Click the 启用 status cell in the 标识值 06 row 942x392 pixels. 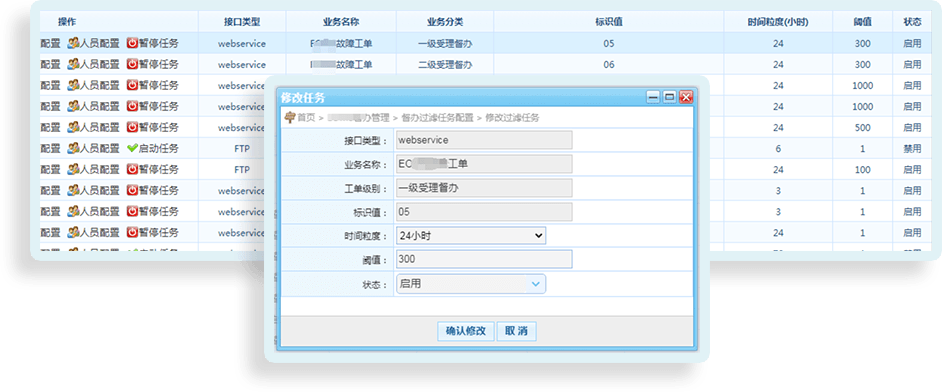(912, 65)
